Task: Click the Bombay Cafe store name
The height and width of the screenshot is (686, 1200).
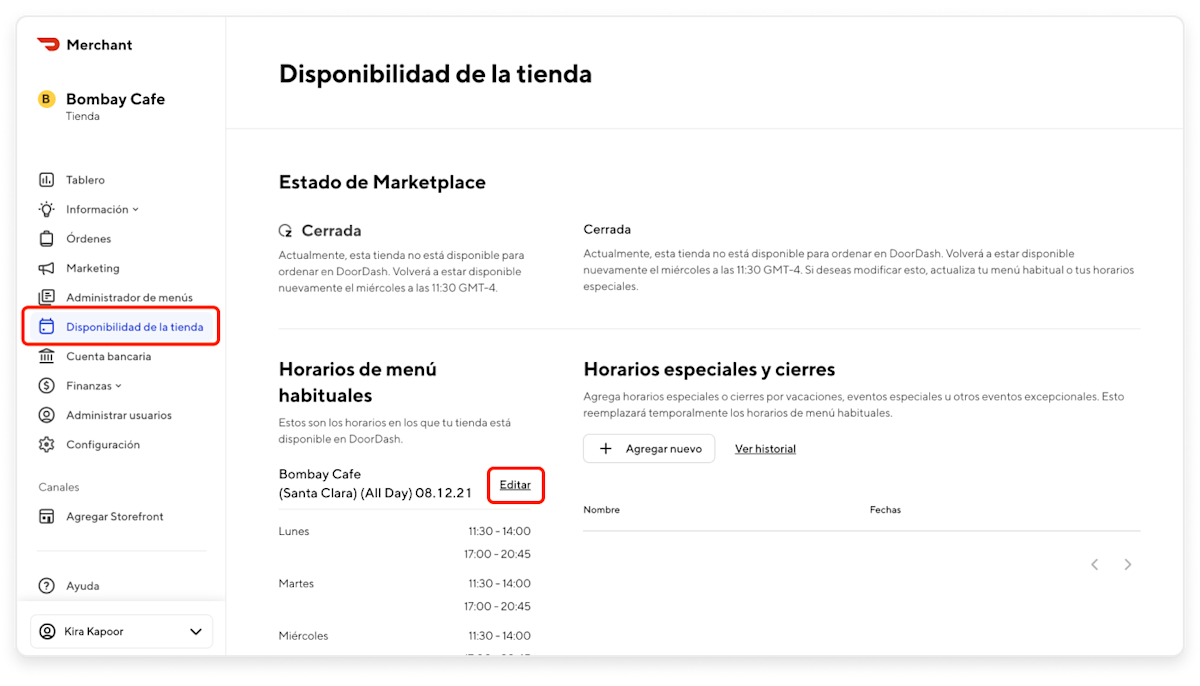Action: (115, 99)
